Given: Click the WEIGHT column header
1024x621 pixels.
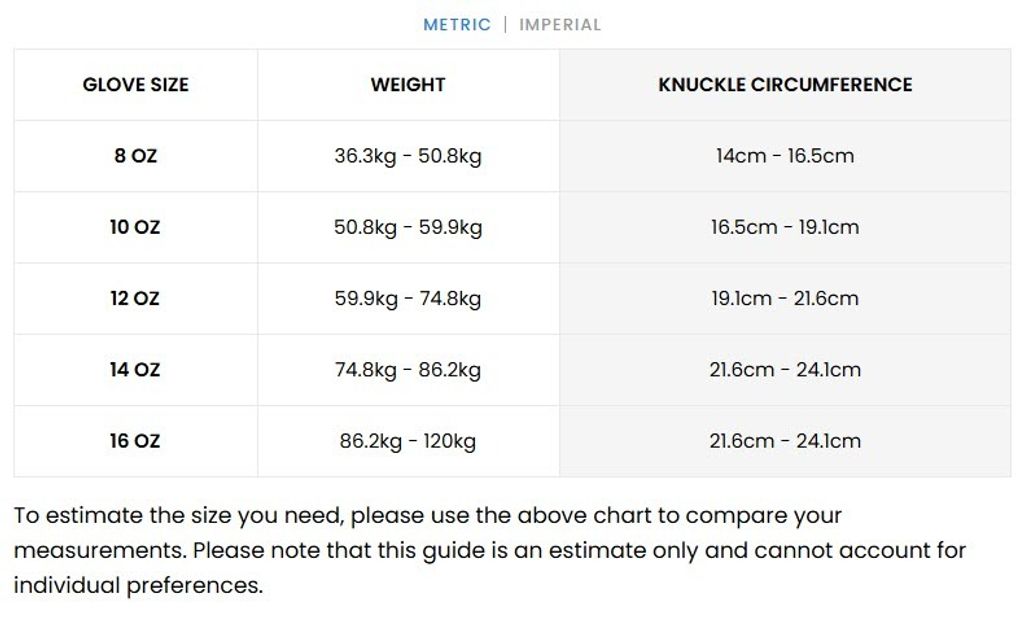Looking at the screenshot, I should pyautogui.click(x=408, y=85).
